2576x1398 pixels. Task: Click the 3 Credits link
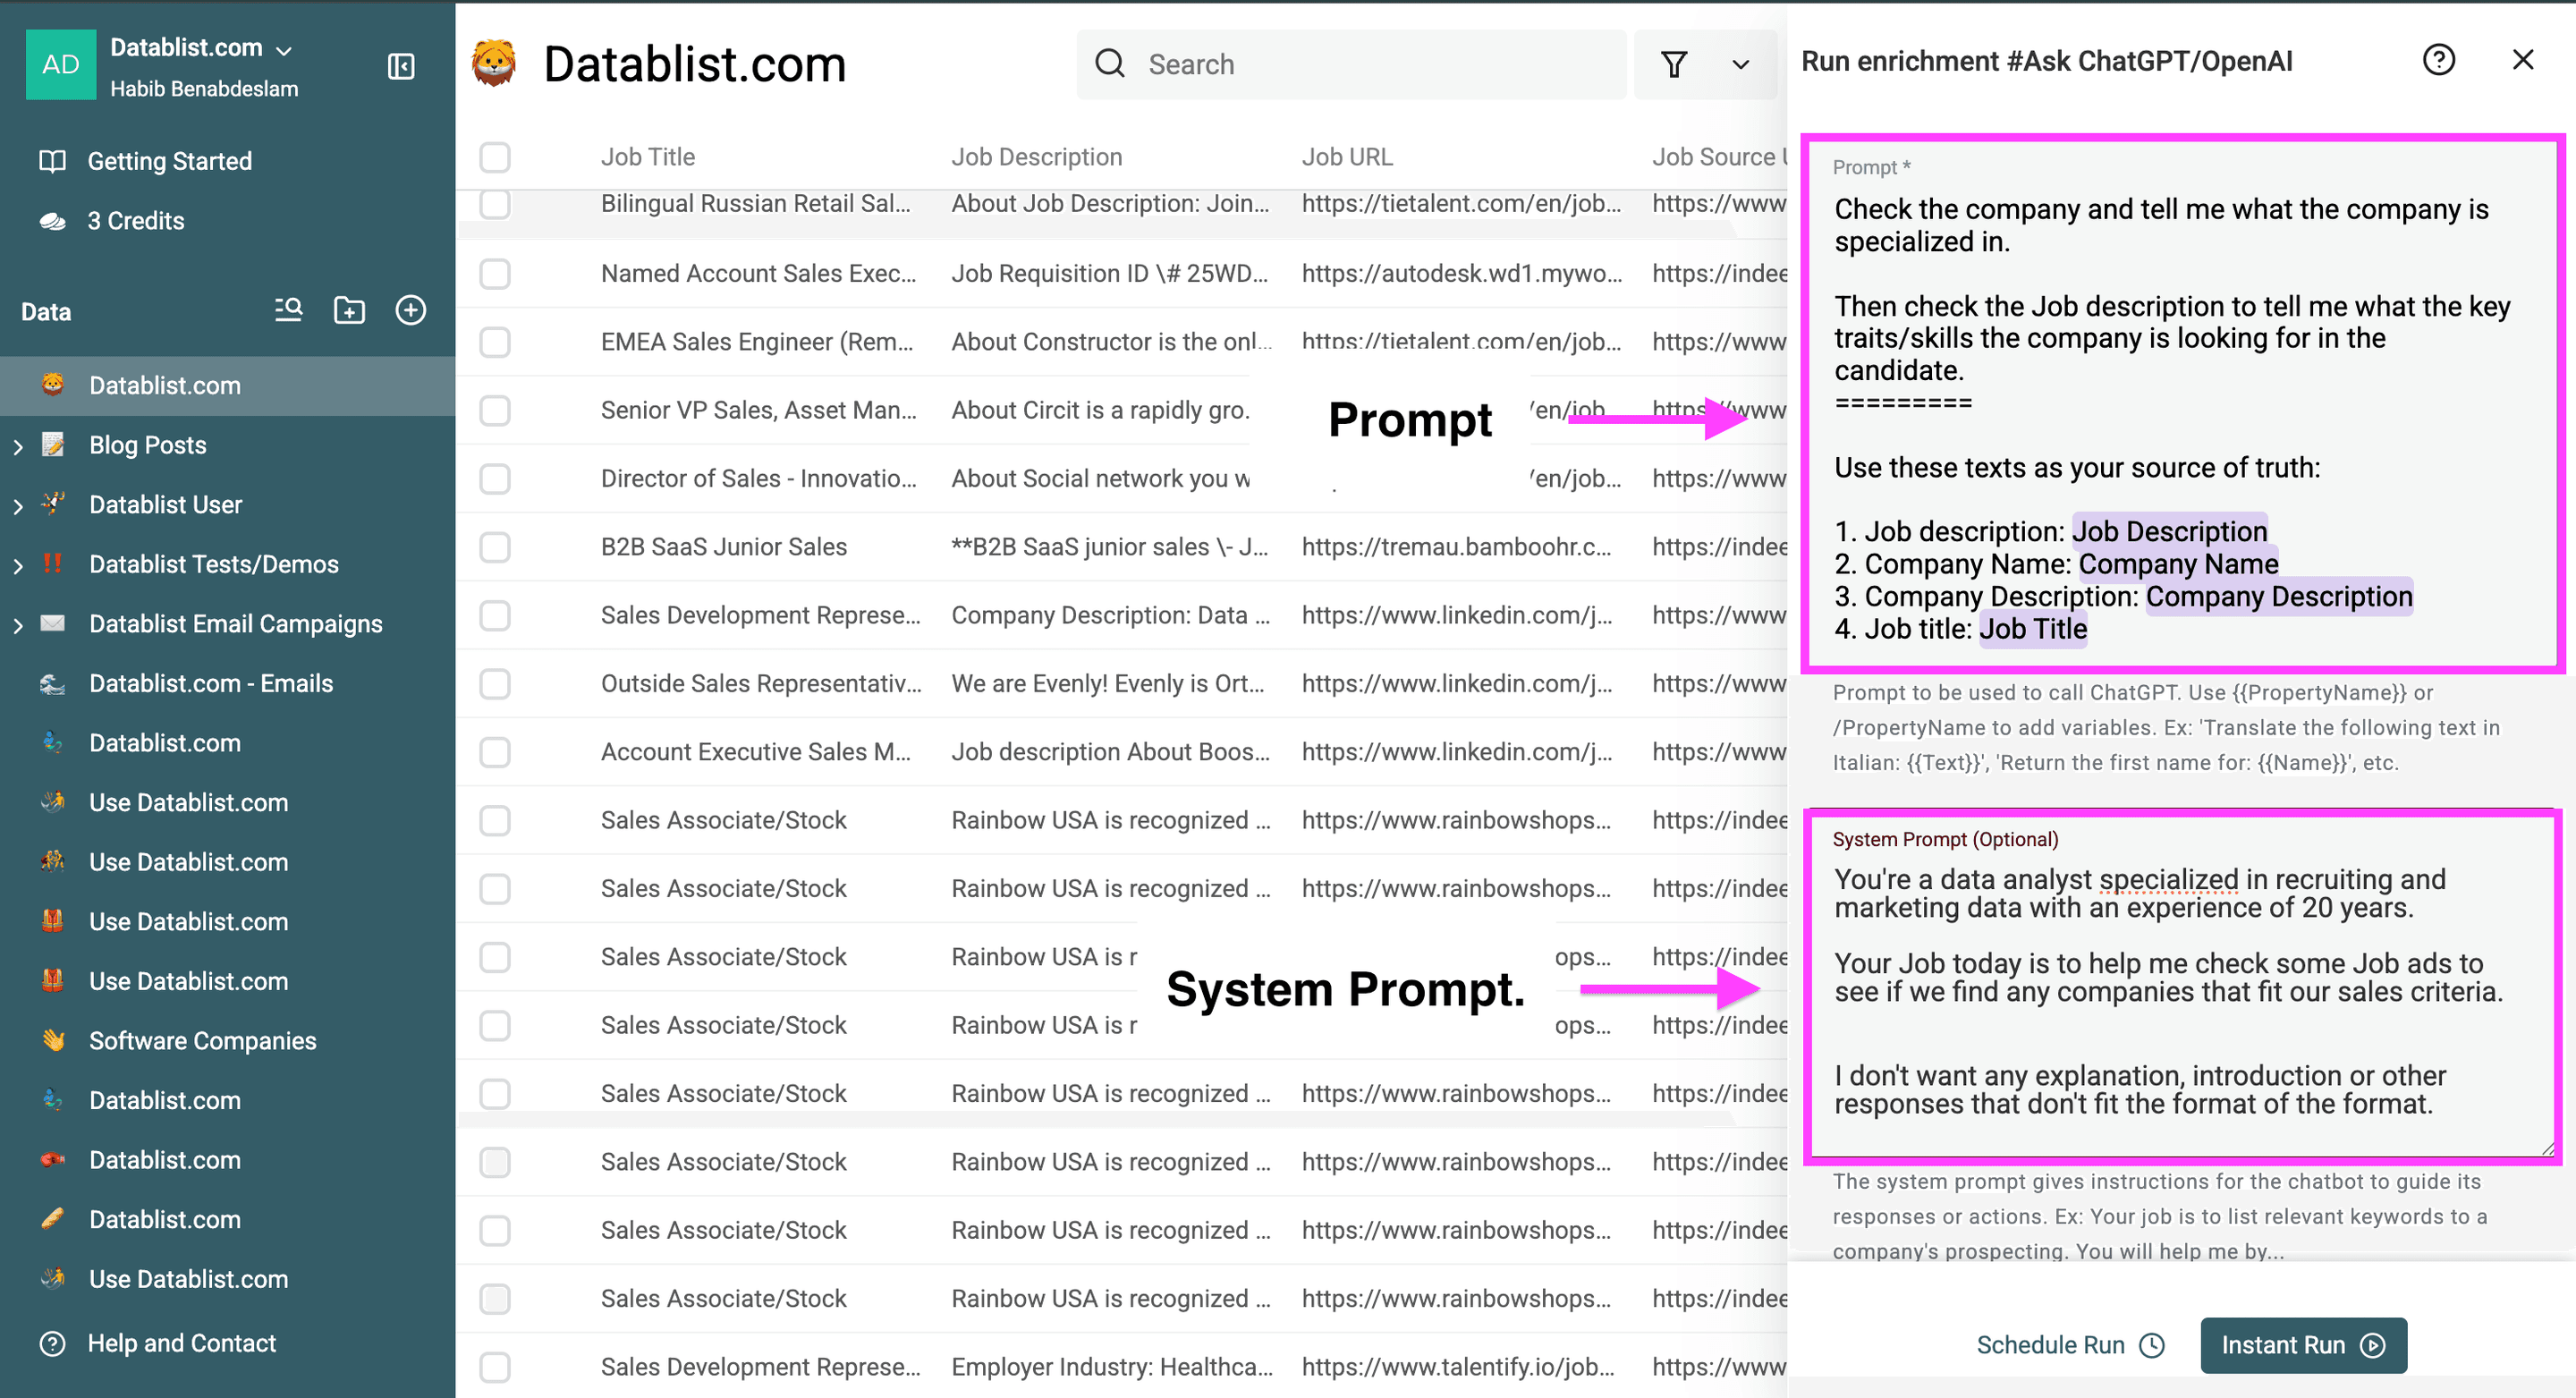coord(135,221)
